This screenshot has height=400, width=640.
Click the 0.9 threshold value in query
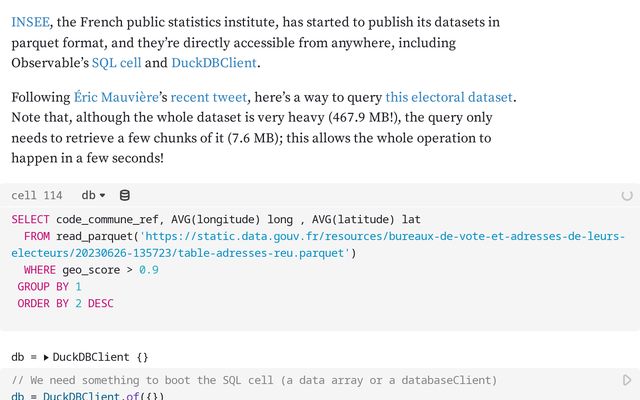tap(149, 270)
